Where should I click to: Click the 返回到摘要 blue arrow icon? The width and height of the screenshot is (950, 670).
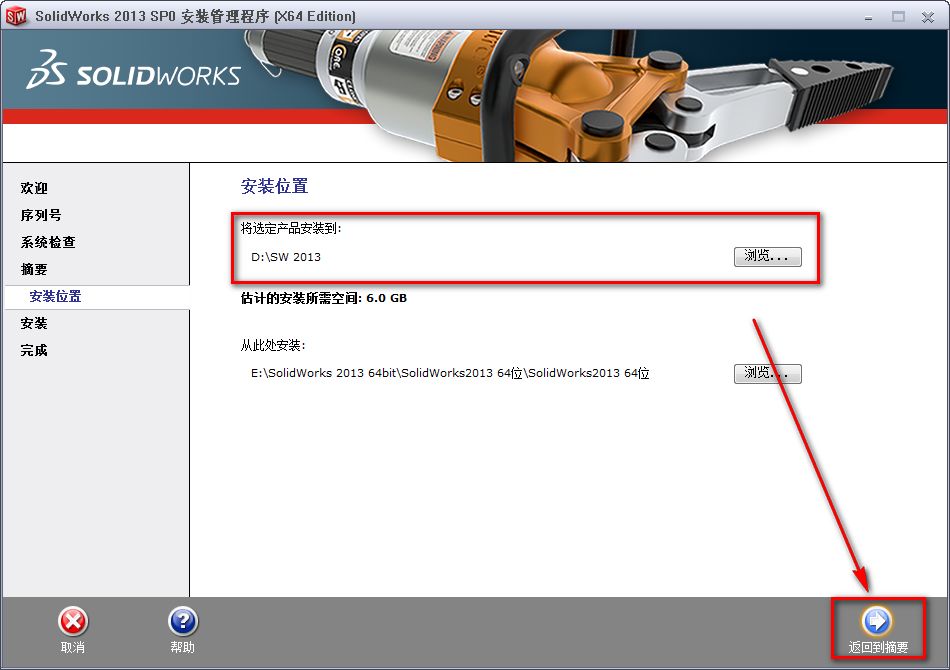[875, 623]
